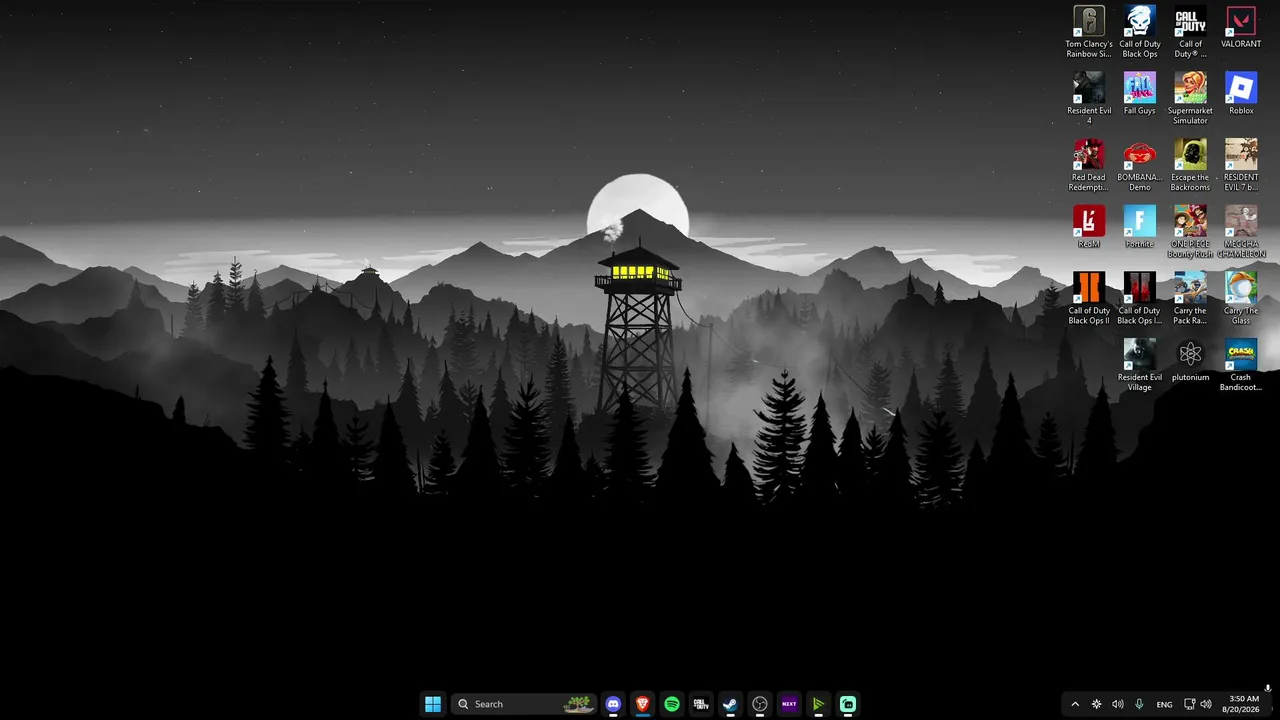The image size is (1280, 720).
Task: Select the Call of Duty® desktop shortcut
Action: pyautogui.click(x=1190, y=32)
